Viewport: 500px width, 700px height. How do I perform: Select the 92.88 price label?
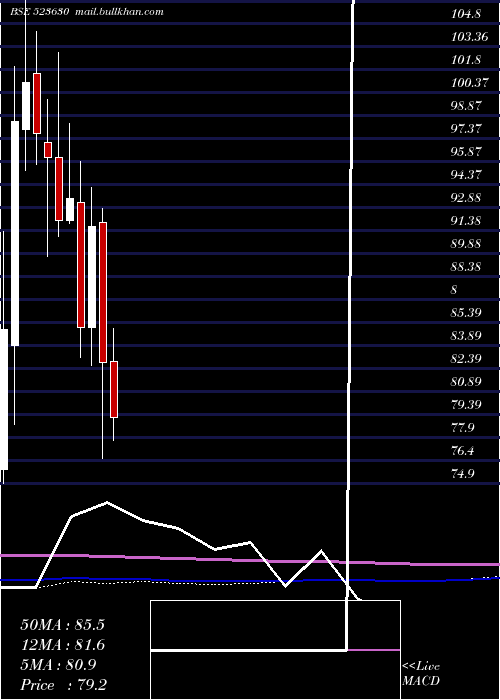[466, 197]
